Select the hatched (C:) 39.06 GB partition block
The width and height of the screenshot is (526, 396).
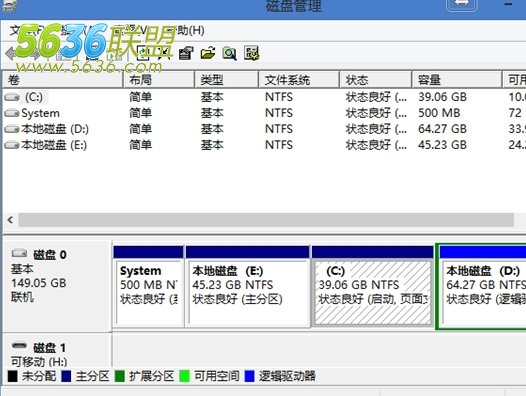372,286
